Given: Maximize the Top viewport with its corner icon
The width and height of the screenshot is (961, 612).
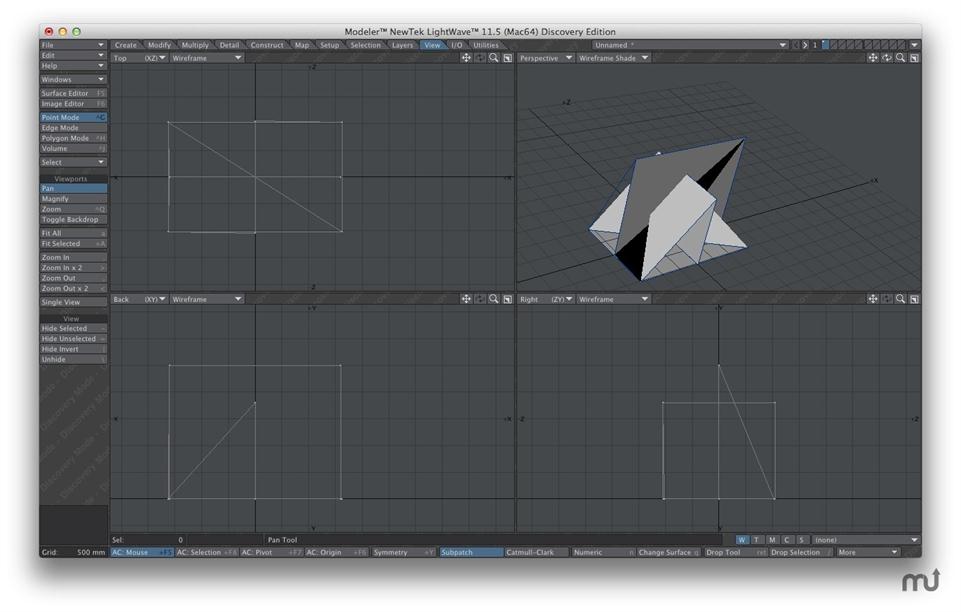Looking at the screenshot, I should (508, 58).
